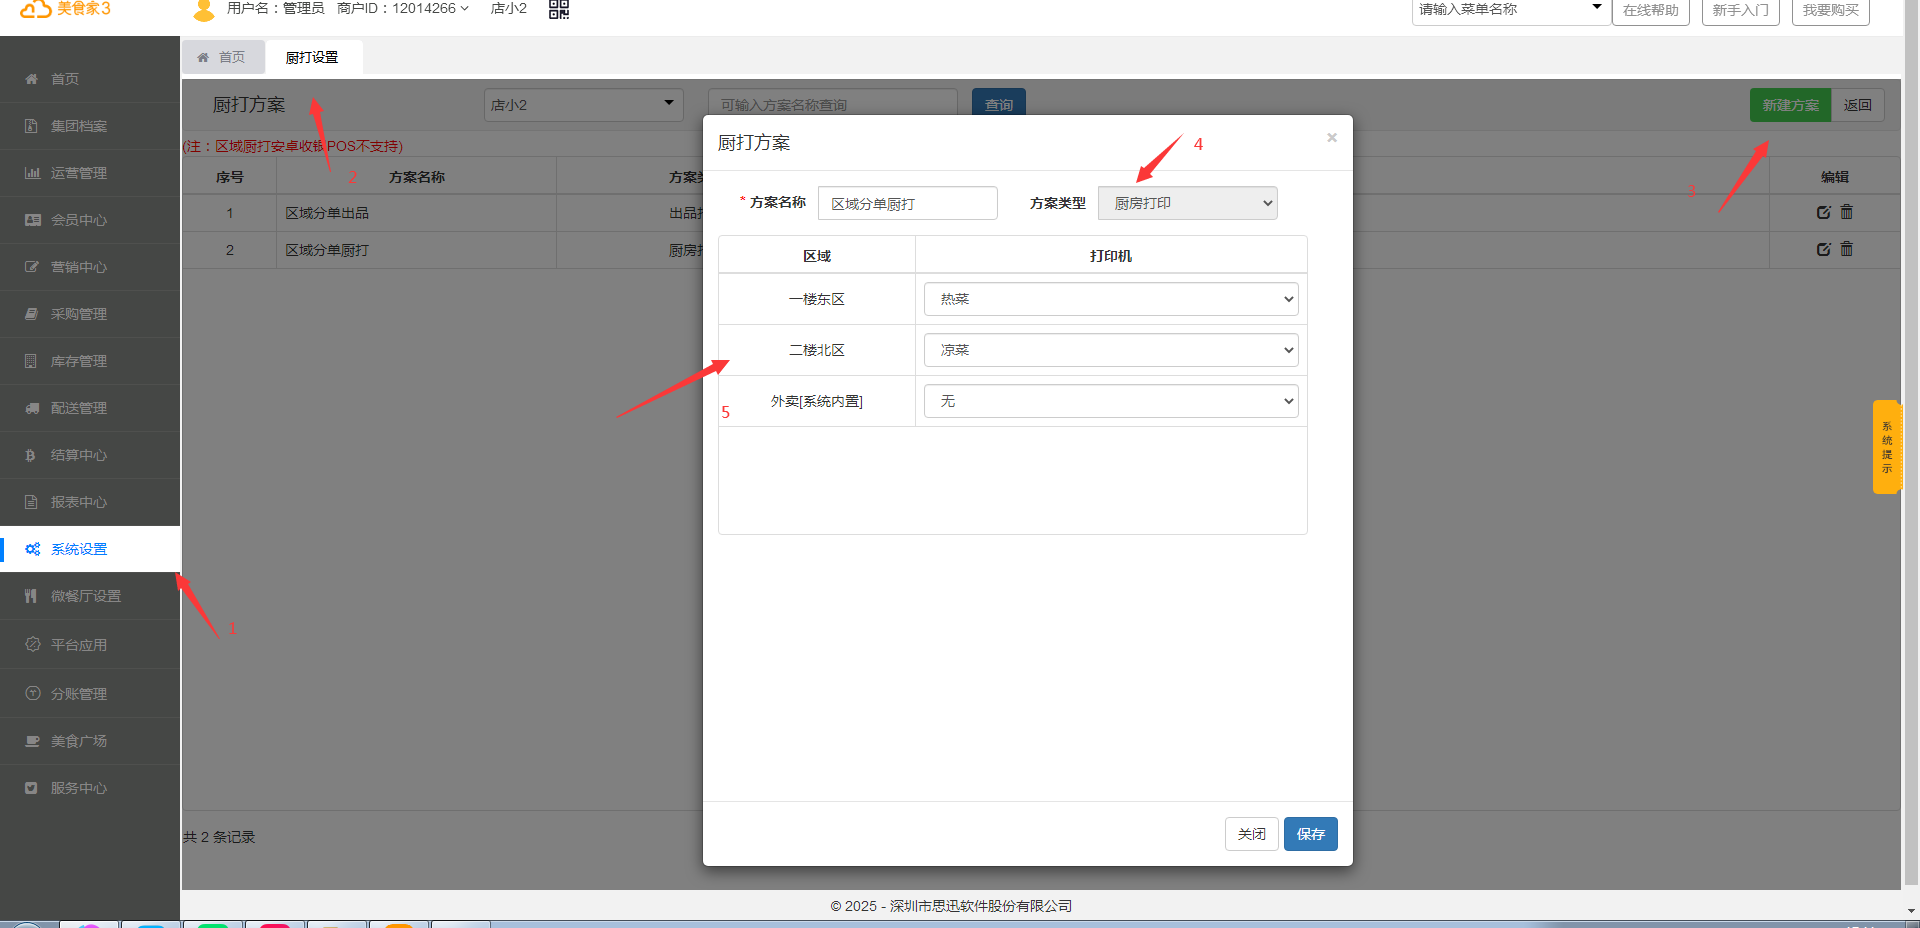Open the 方案类型 dropdown
Screen dimensions: 1920x928
[x=1187, y=203]
